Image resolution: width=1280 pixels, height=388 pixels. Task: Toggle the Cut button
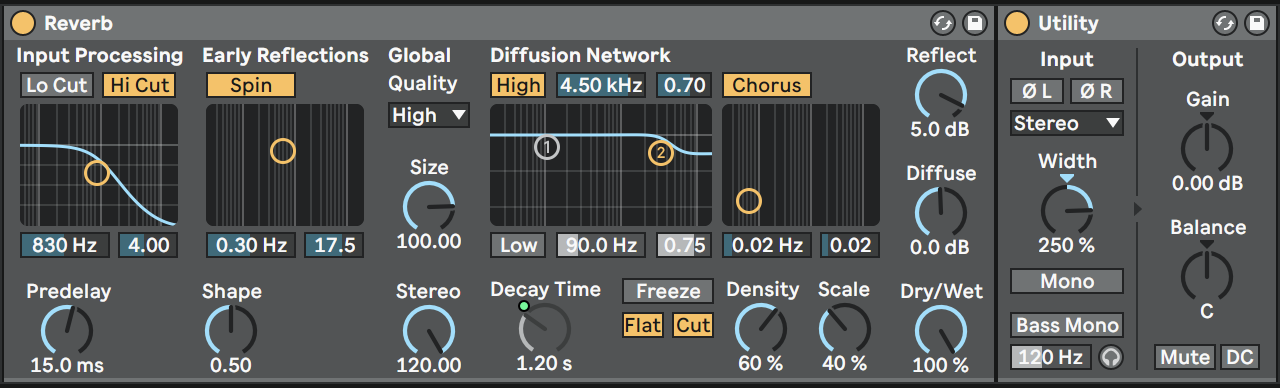coord(693,325)
